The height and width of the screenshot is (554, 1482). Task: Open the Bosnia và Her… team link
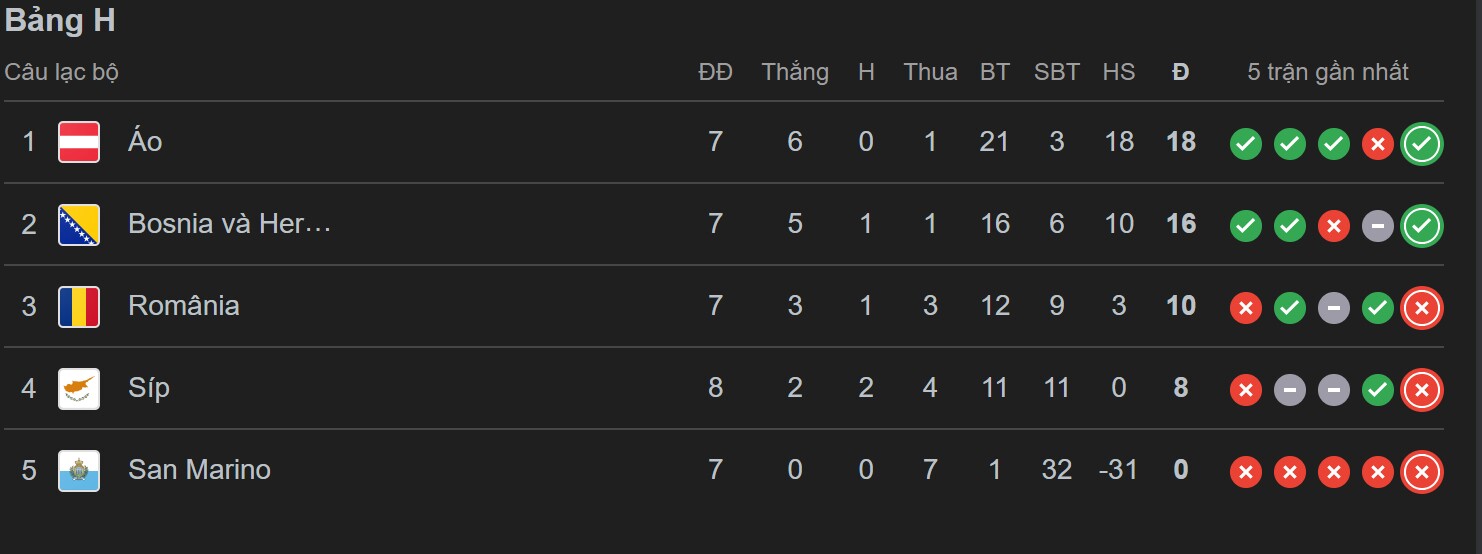(x=229, y=224)
